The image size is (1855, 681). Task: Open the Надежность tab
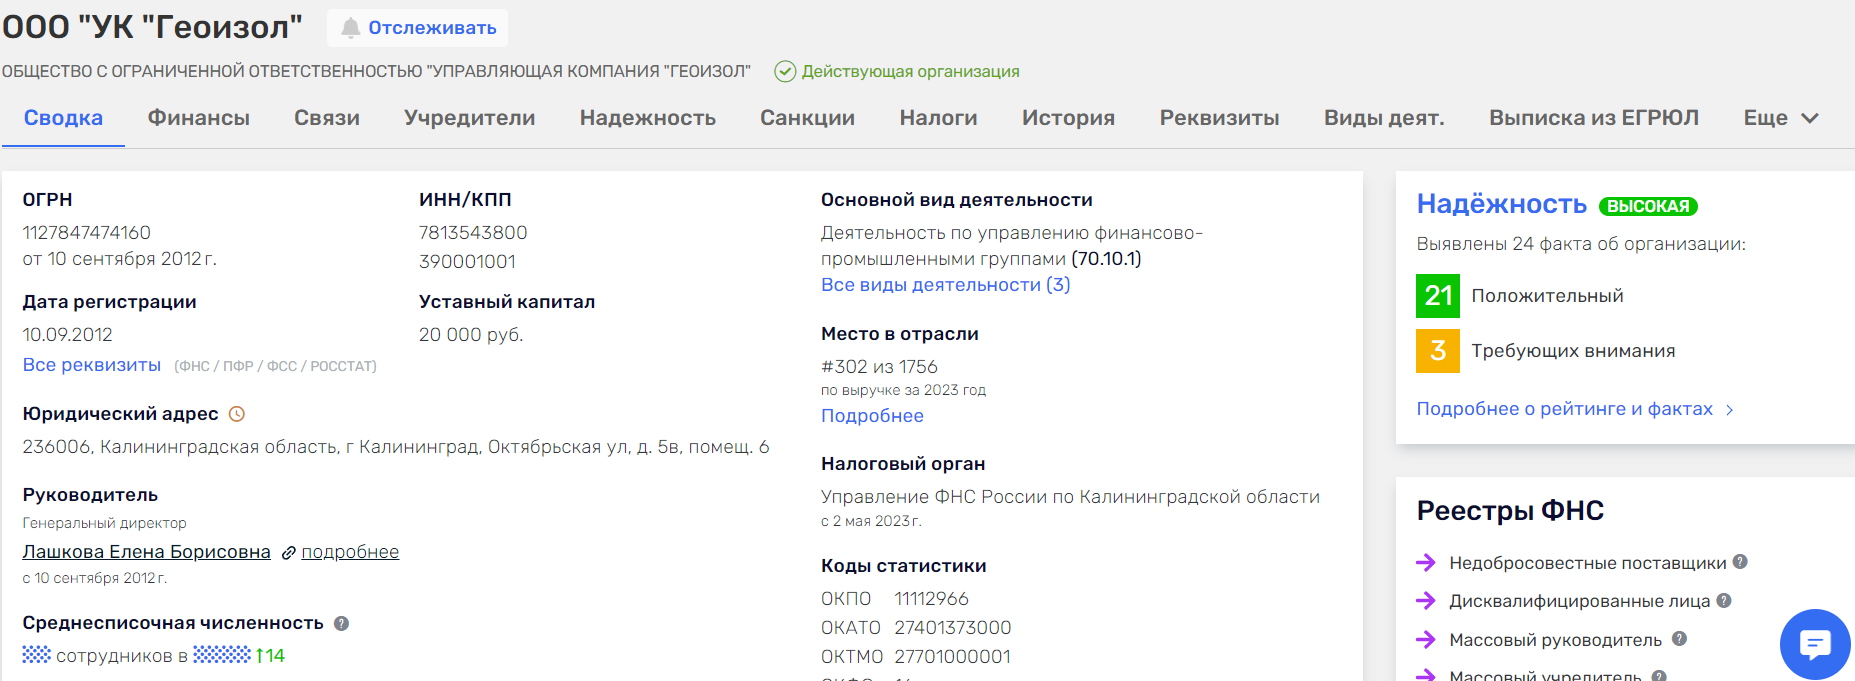tap(648, 118)
